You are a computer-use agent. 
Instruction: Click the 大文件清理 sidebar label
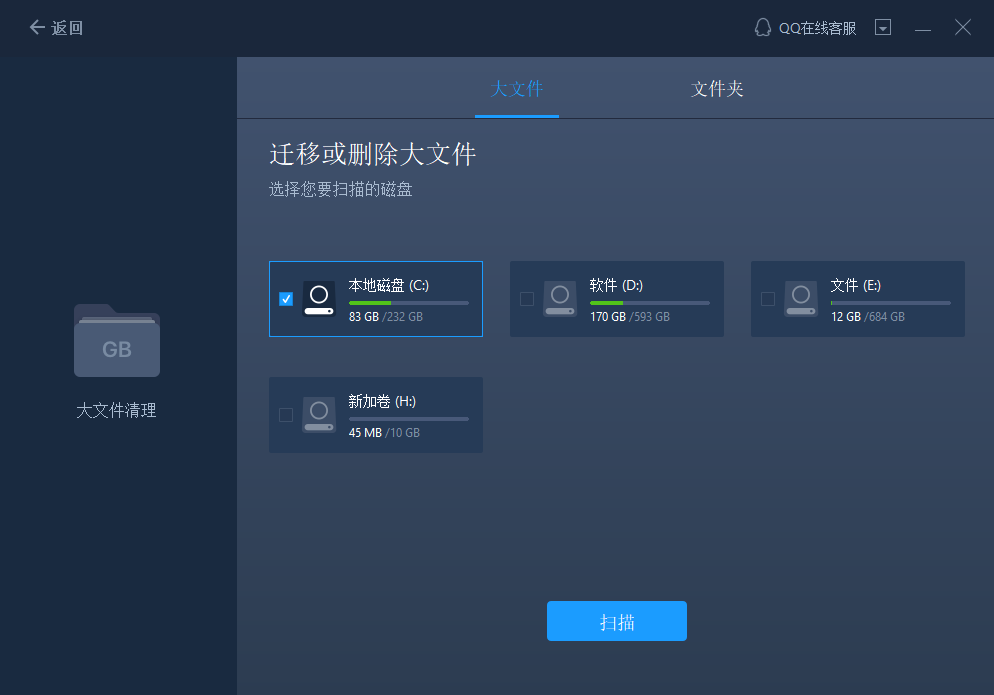coord(116,410)
